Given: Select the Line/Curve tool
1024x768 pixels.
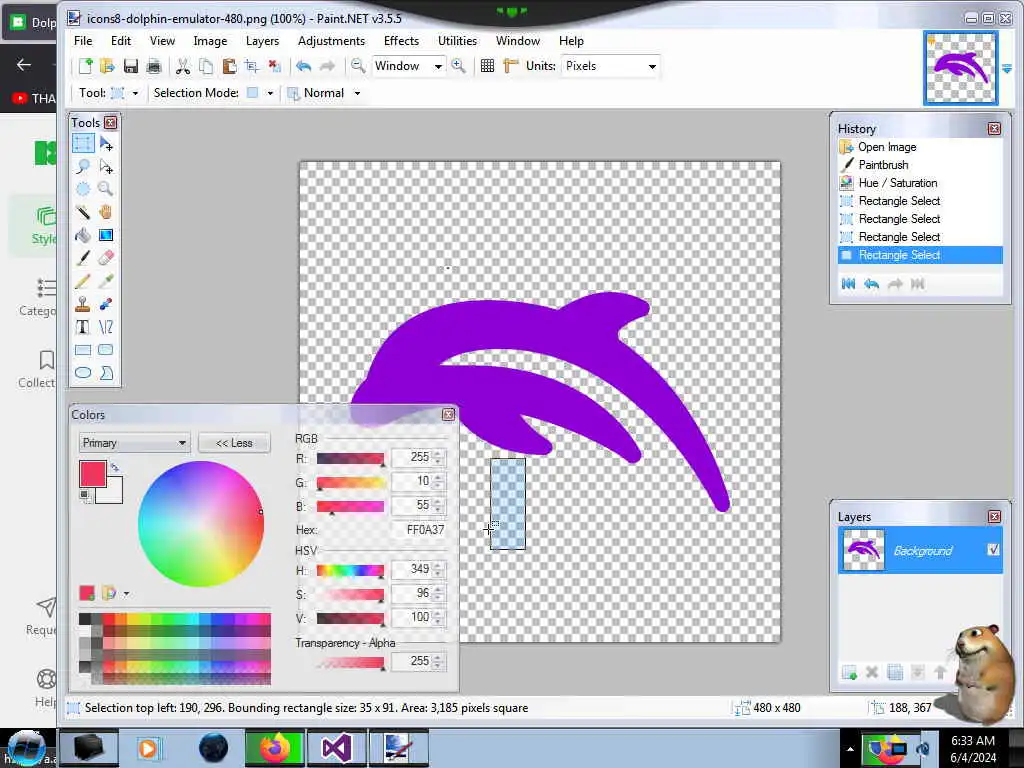Looking at the screenshot, I should [x=106, y=327].
